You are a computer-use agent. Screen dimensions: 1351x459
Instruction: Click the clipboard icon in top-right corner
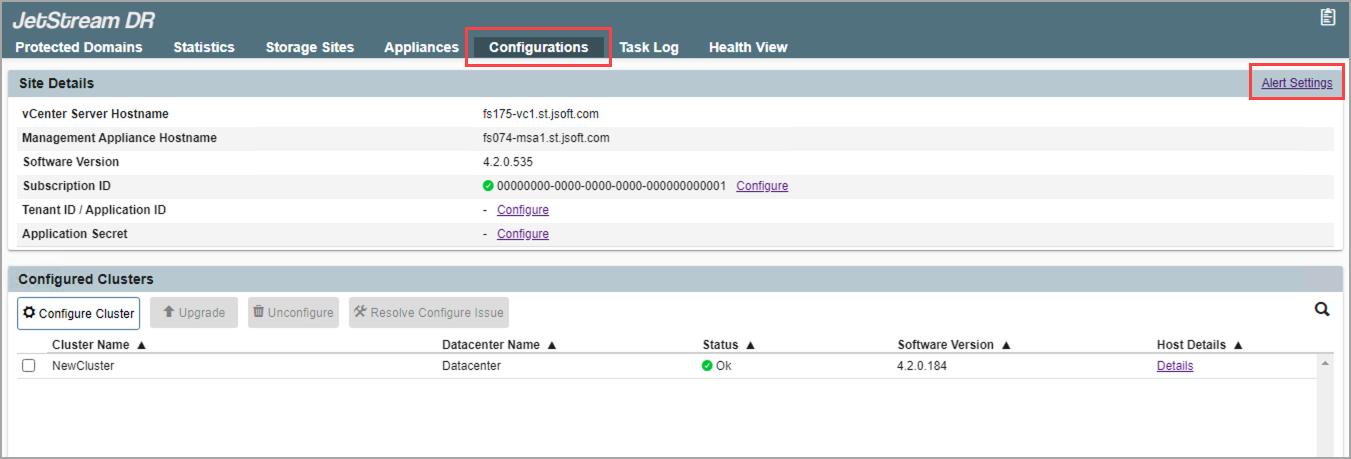click(1327, 17)
